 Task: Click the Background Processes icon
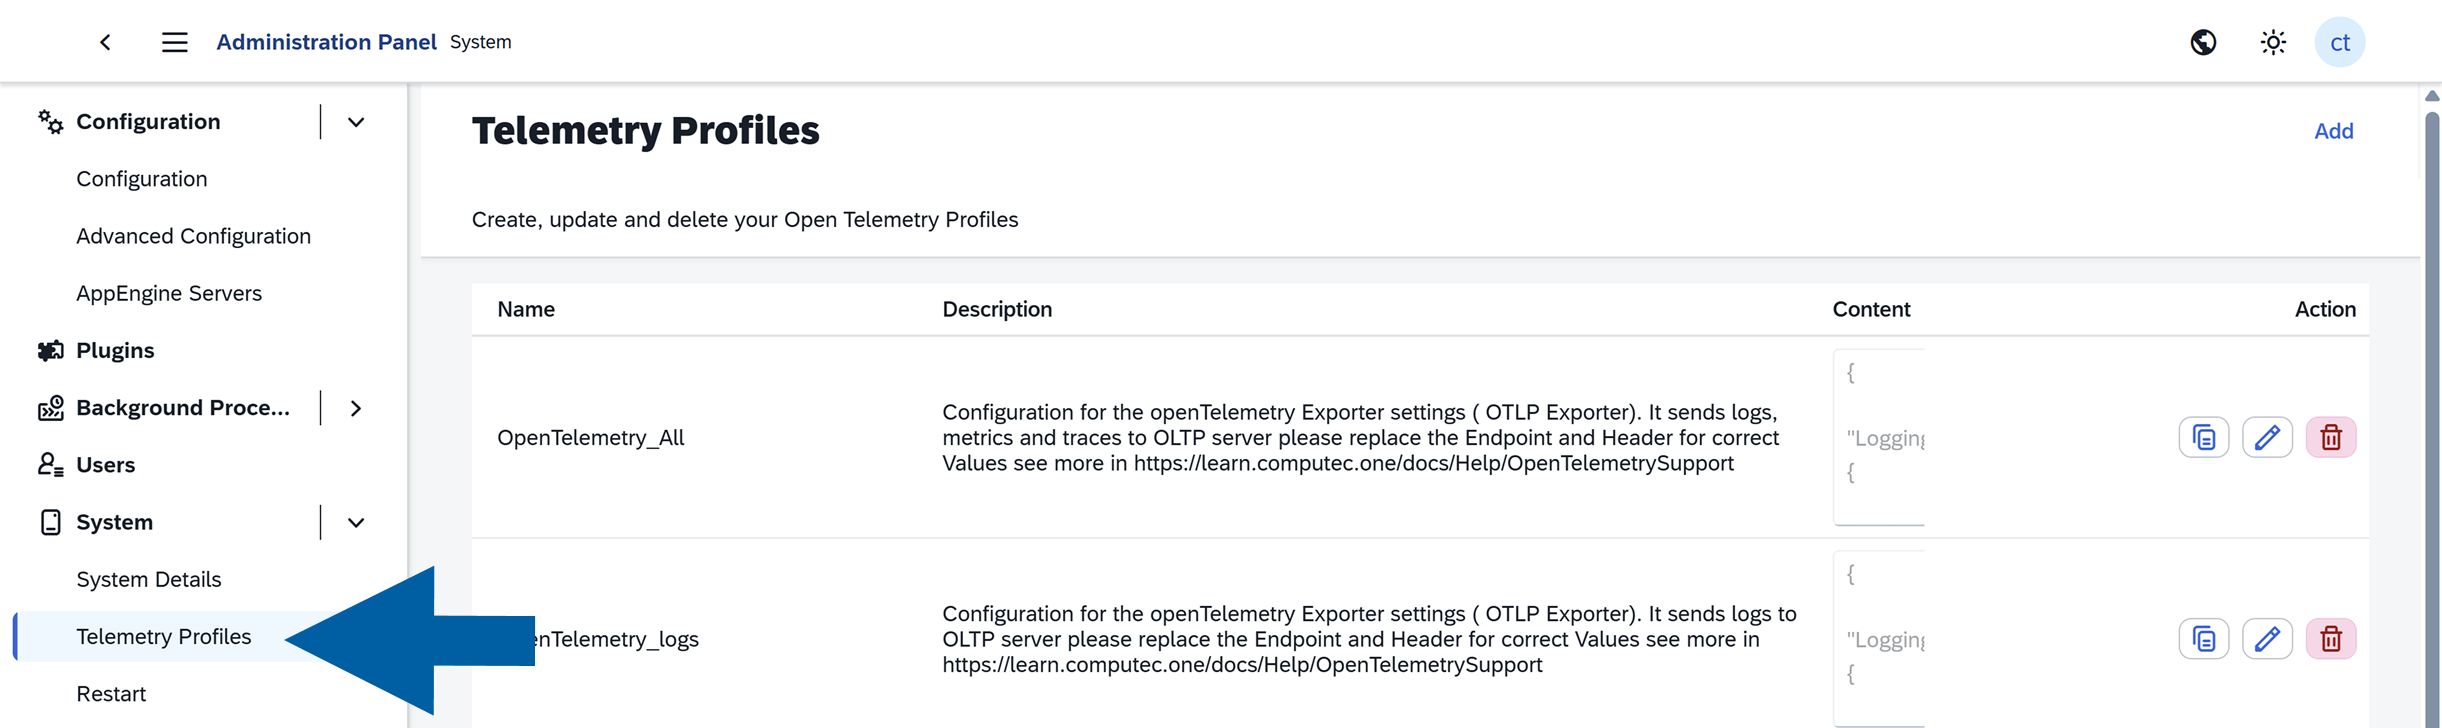50,408
